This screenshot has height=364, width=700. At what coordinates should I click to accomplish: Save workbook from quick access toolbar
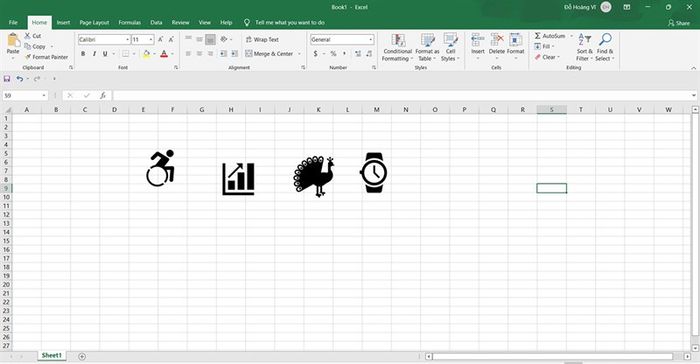click(x=7, y=79)
